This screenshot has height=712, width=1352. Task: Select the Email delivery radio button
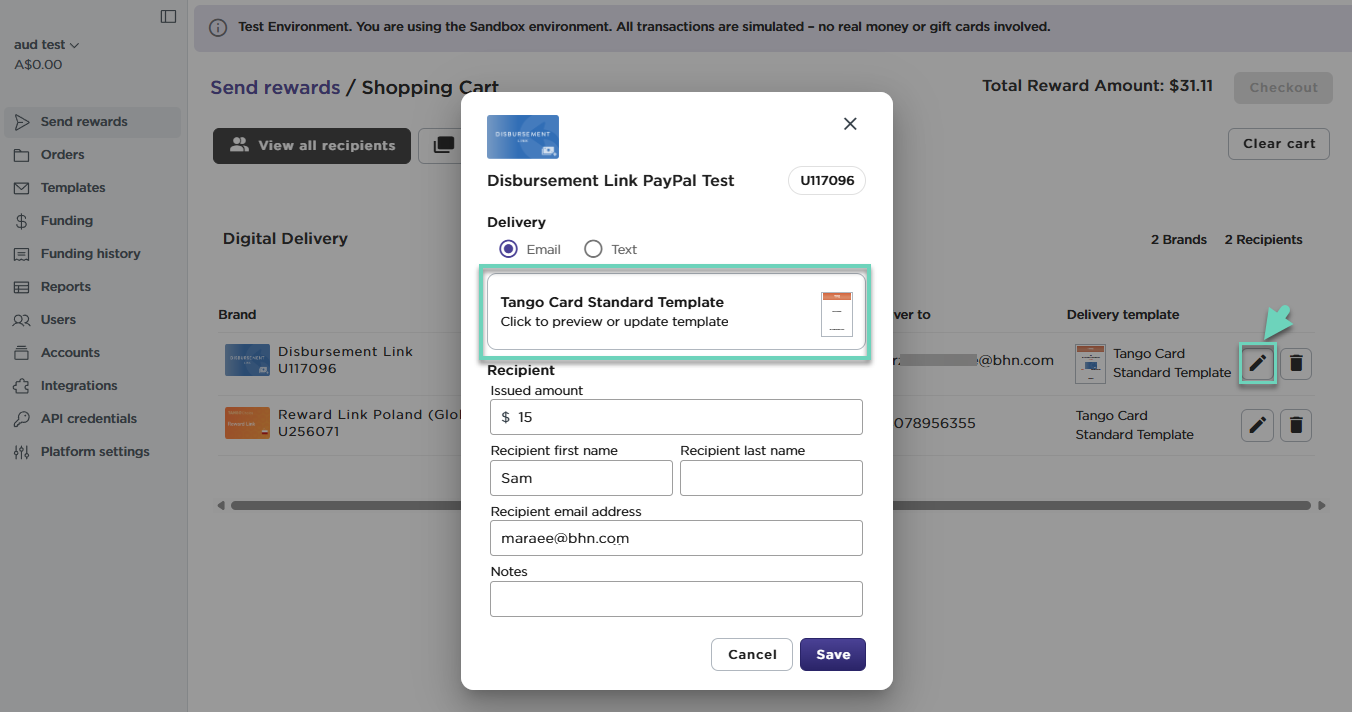pyautogui.click(x=508, y=249)
